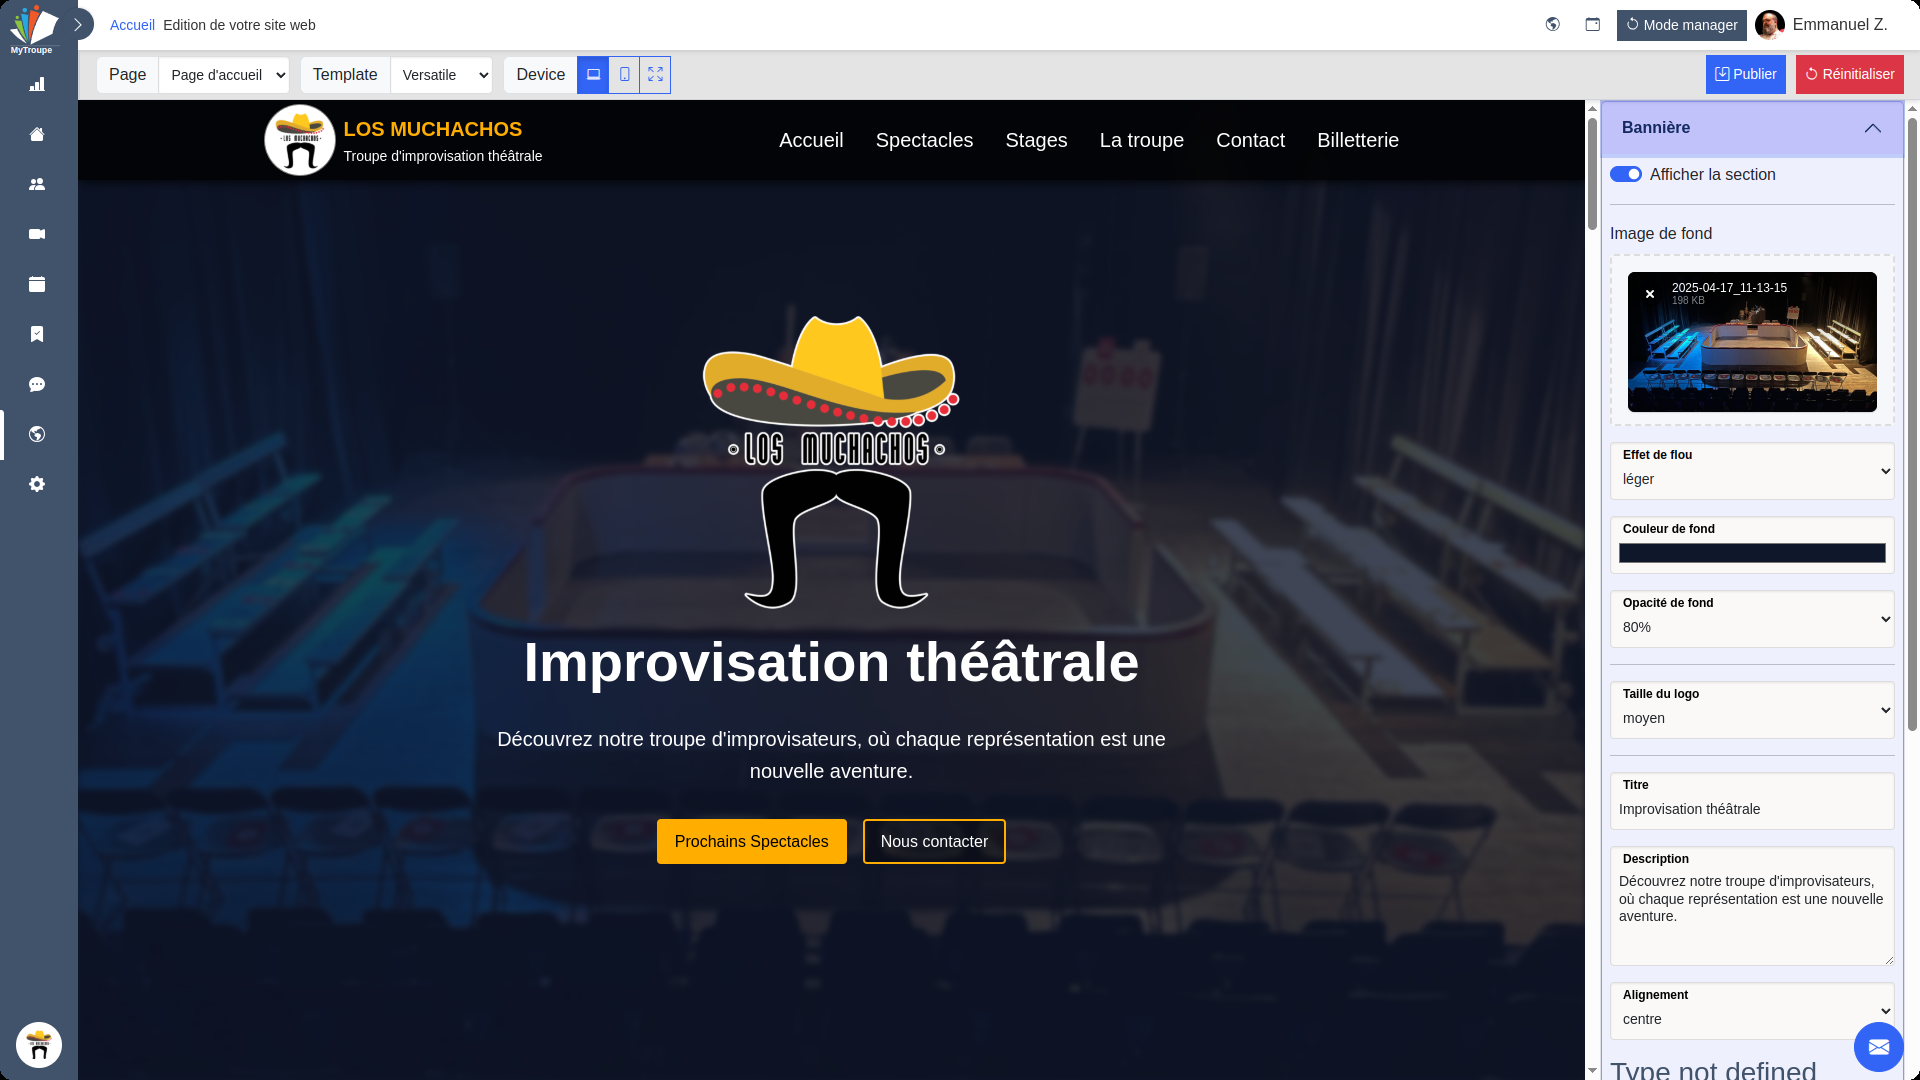
Task: Click 'Prochains Spectacles' button in banner
Action: (751, 841)
